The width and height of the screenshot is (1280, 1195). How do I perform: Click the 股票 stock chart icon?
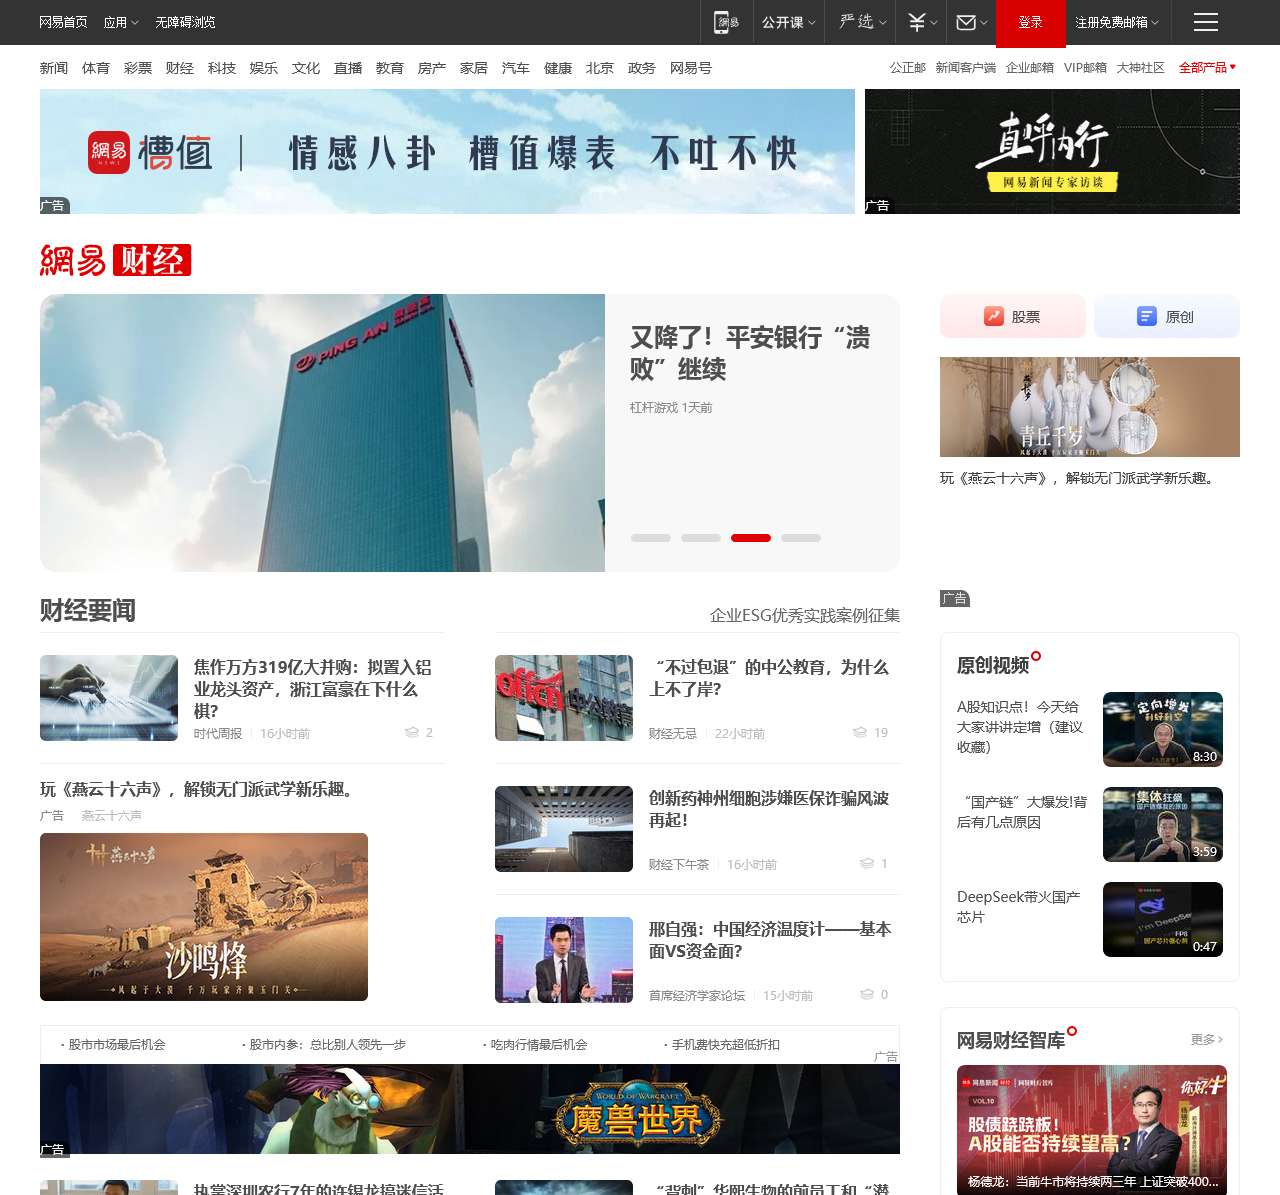pos(993,316)
